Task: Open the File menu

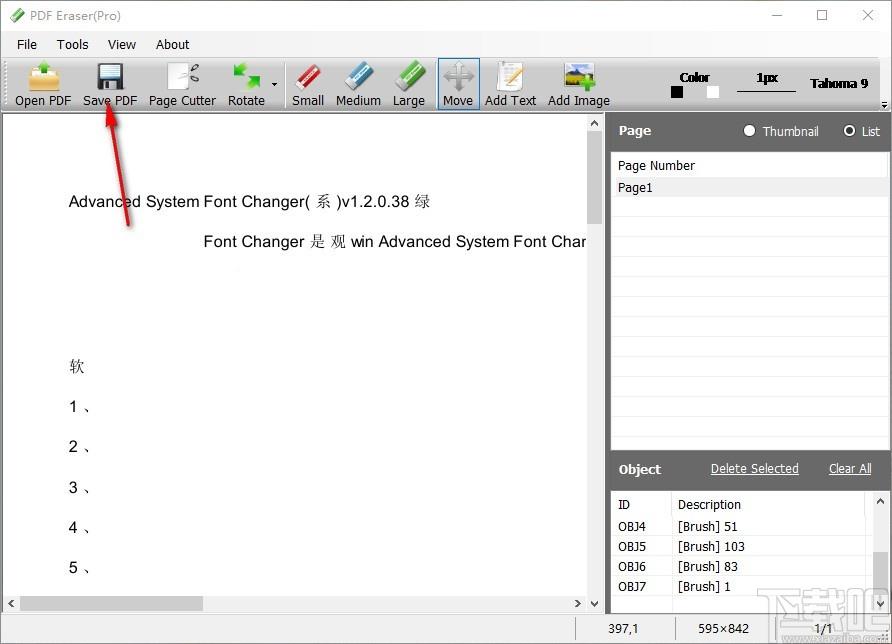Action: (27, 44)
